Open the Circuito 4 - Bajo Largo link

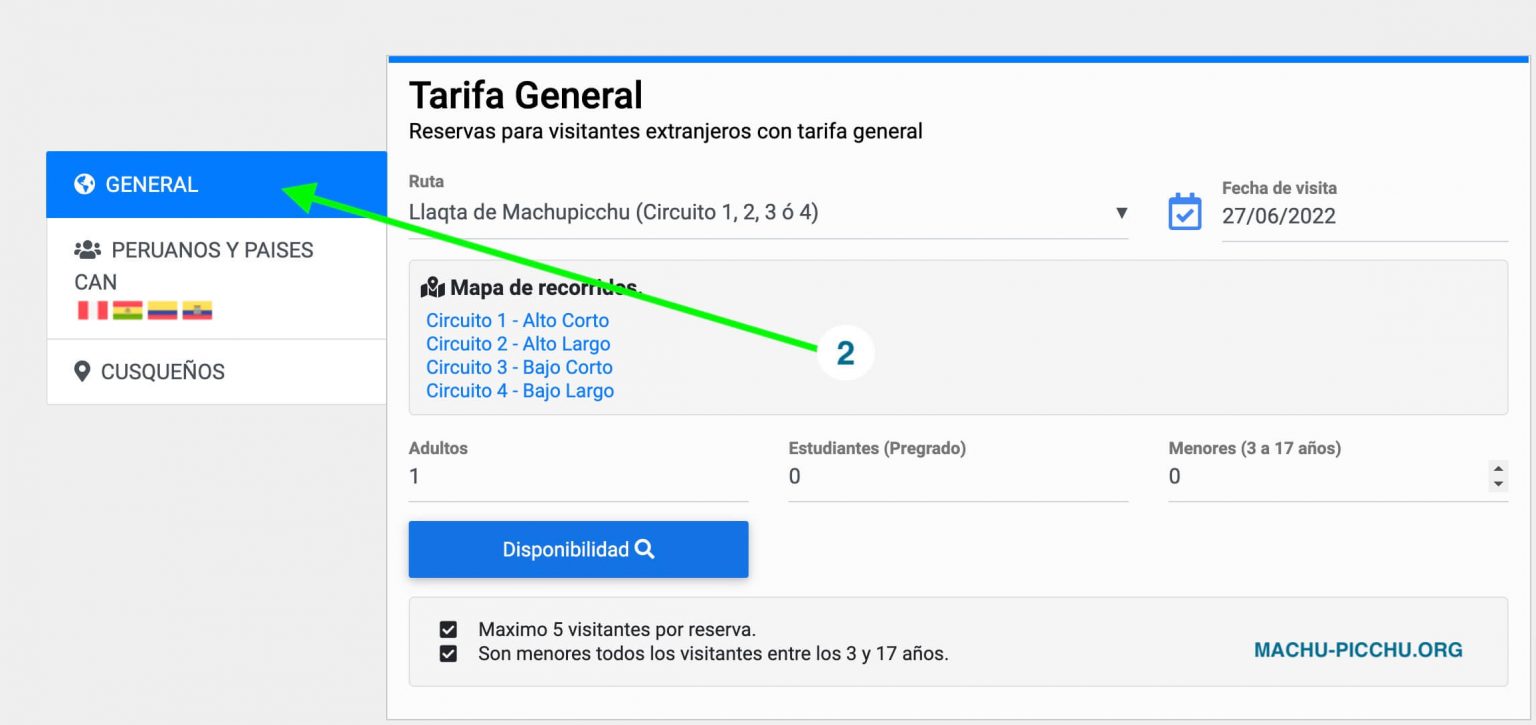pyautogui.click(x=520, y=391)
